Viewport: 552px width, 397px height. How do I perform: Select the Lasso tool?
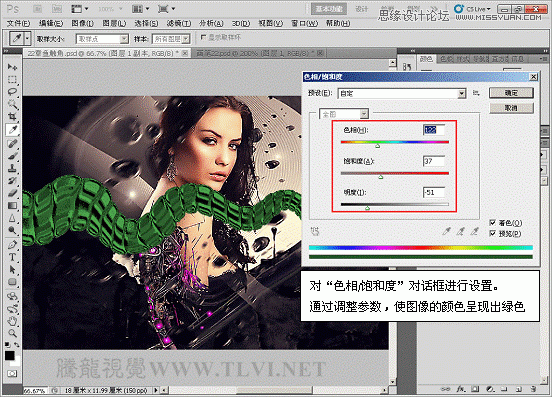(x=12, y=92)
